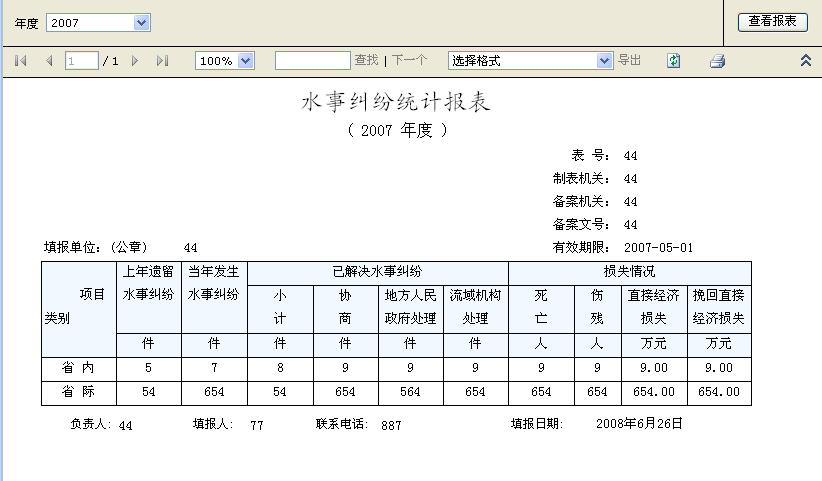Click the 流域机构处理 header cell
The width and height of the screenshot is (822, 481).
(x=475, y=307)
